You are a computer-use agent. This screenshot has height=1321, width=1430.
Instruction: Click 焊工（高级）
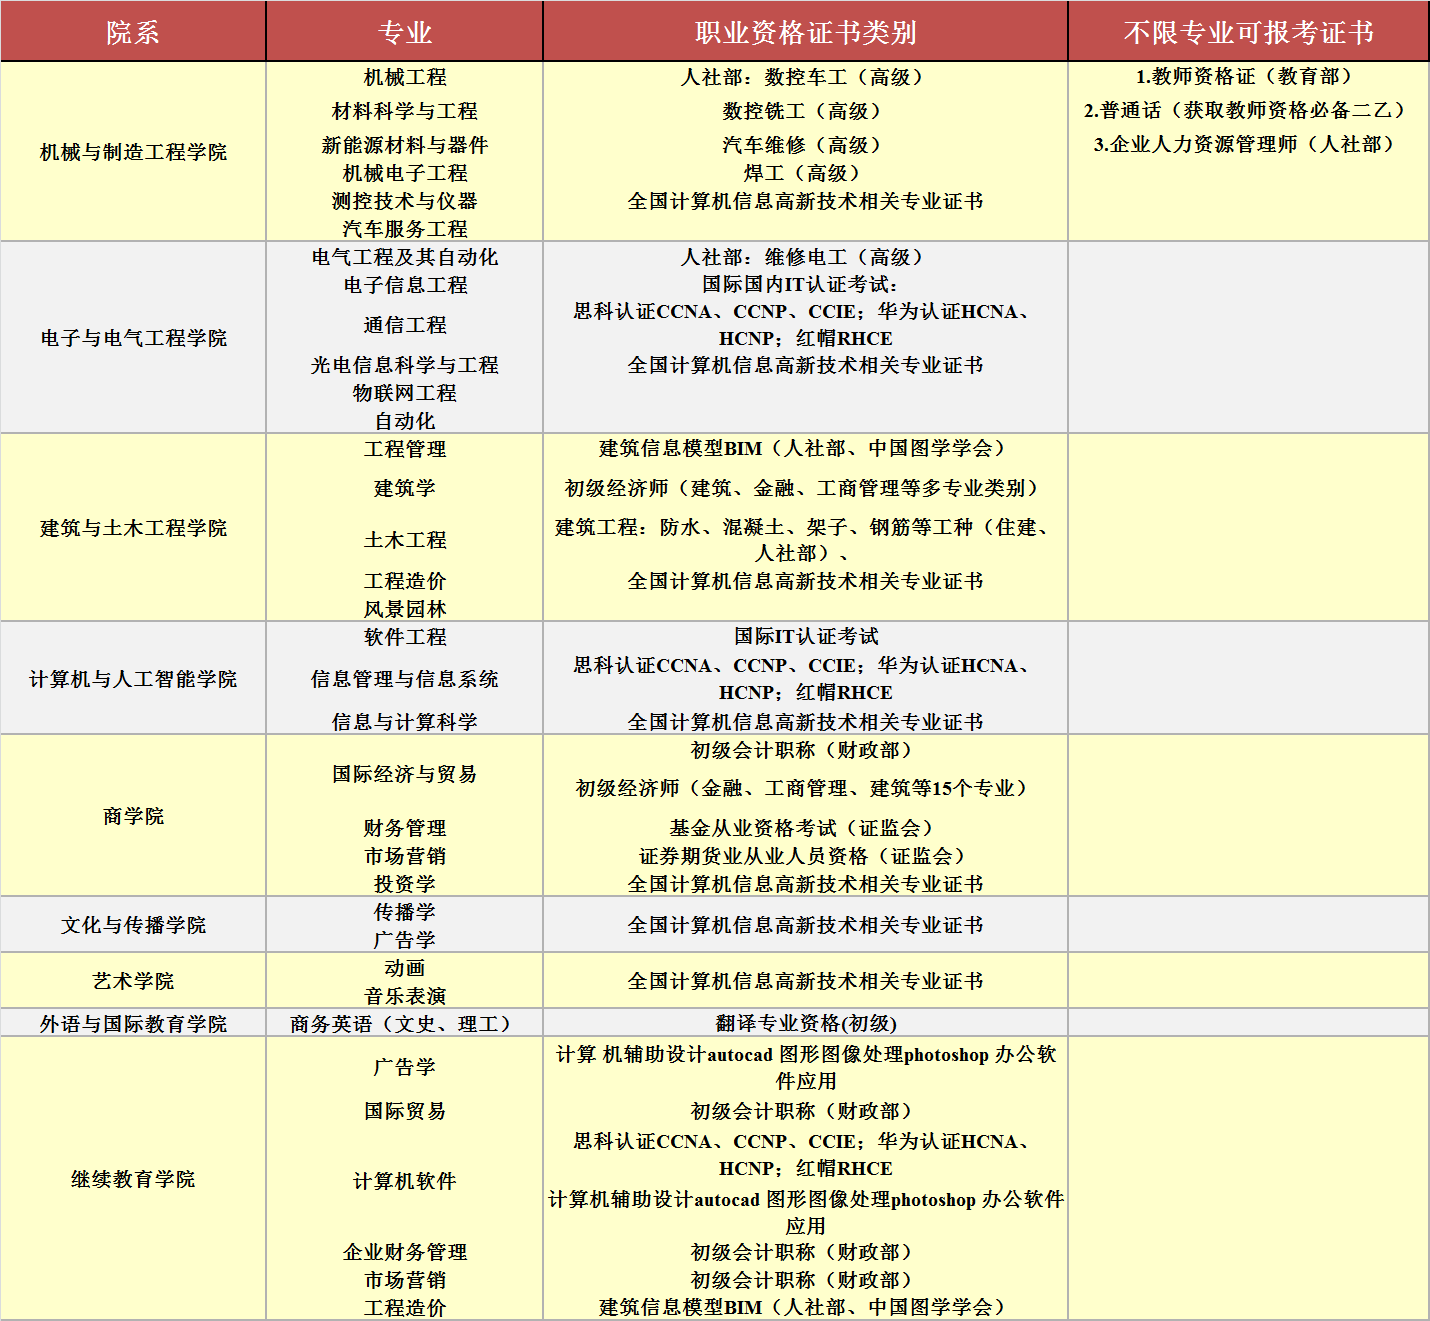pyautogui.click(x=805, y=173)
